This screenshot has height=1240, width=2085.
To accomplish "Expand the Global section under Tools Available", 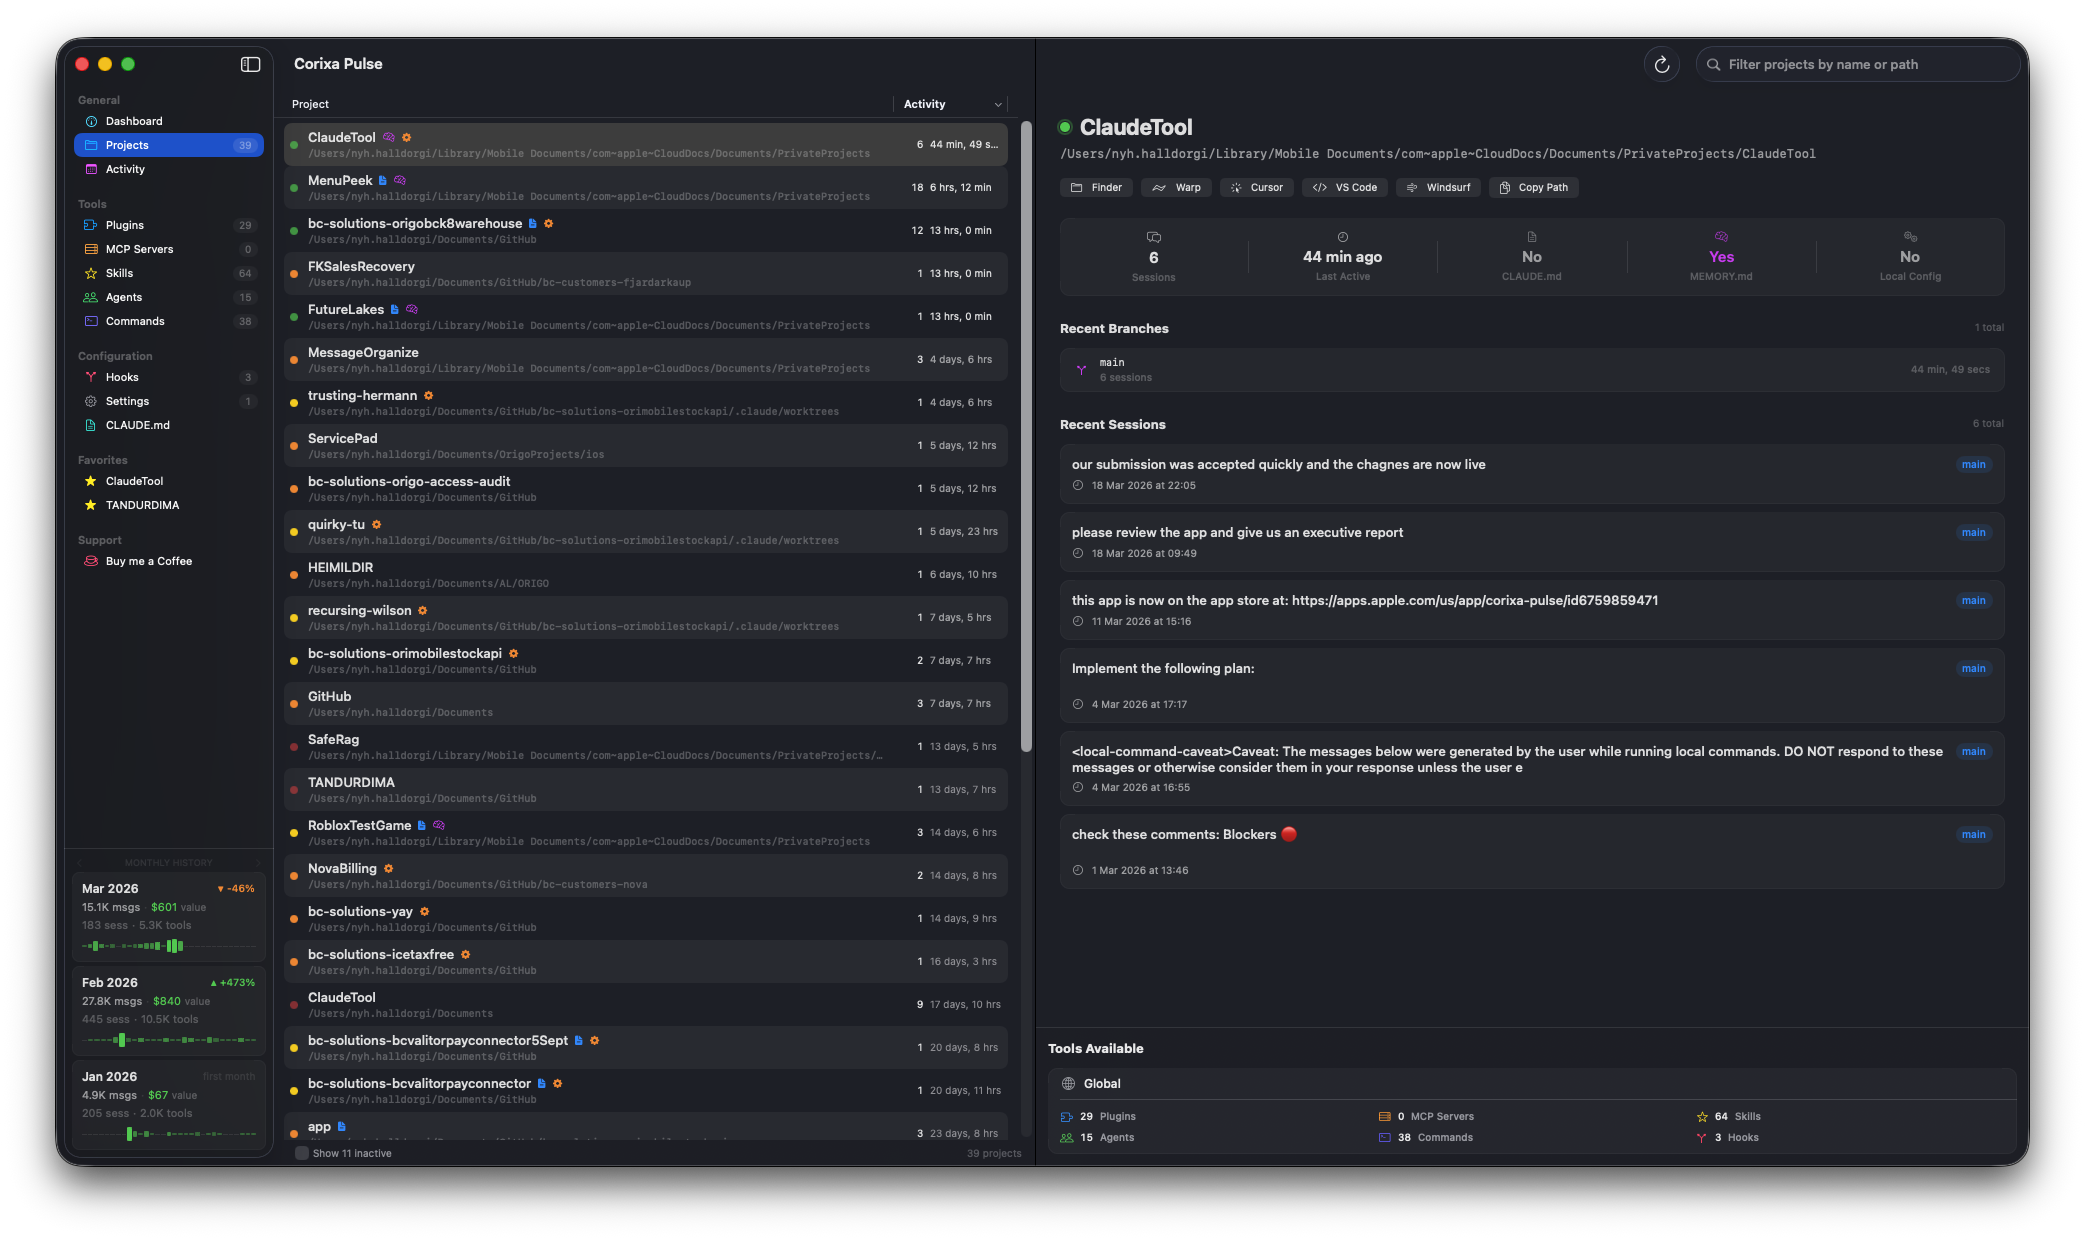I will point(1103,1083).
